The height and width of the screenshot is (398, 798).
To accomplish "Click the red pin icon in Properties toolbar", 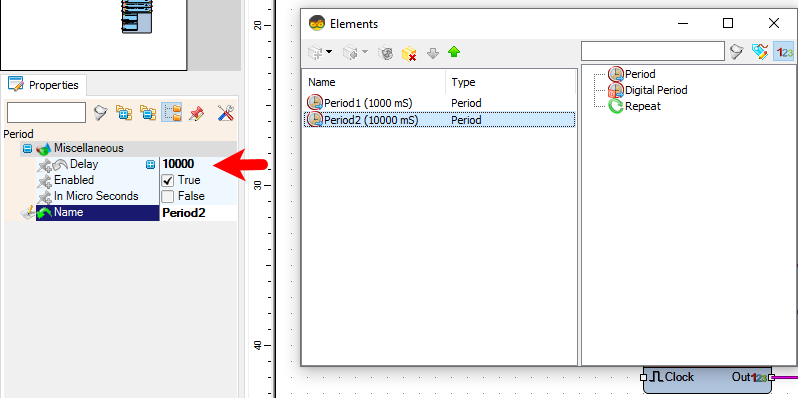I will [196, 112].
